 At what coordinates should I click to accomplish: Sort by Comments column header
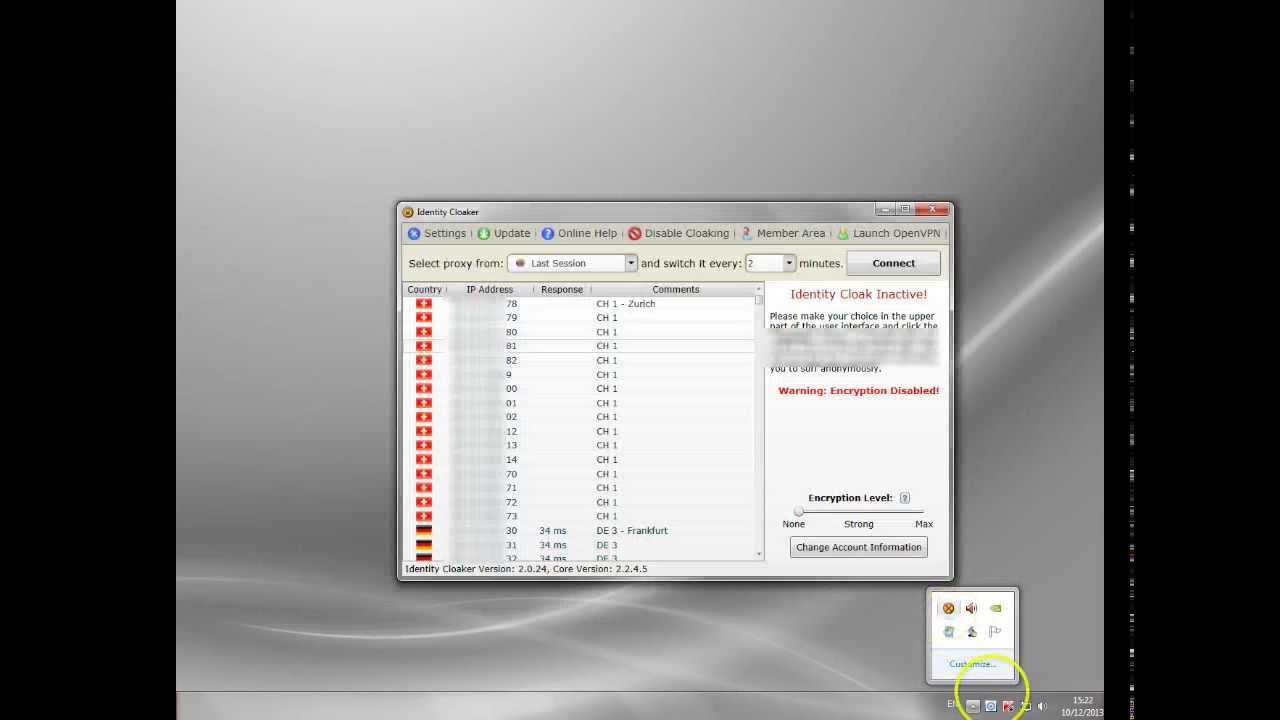[x=676, y=289]
